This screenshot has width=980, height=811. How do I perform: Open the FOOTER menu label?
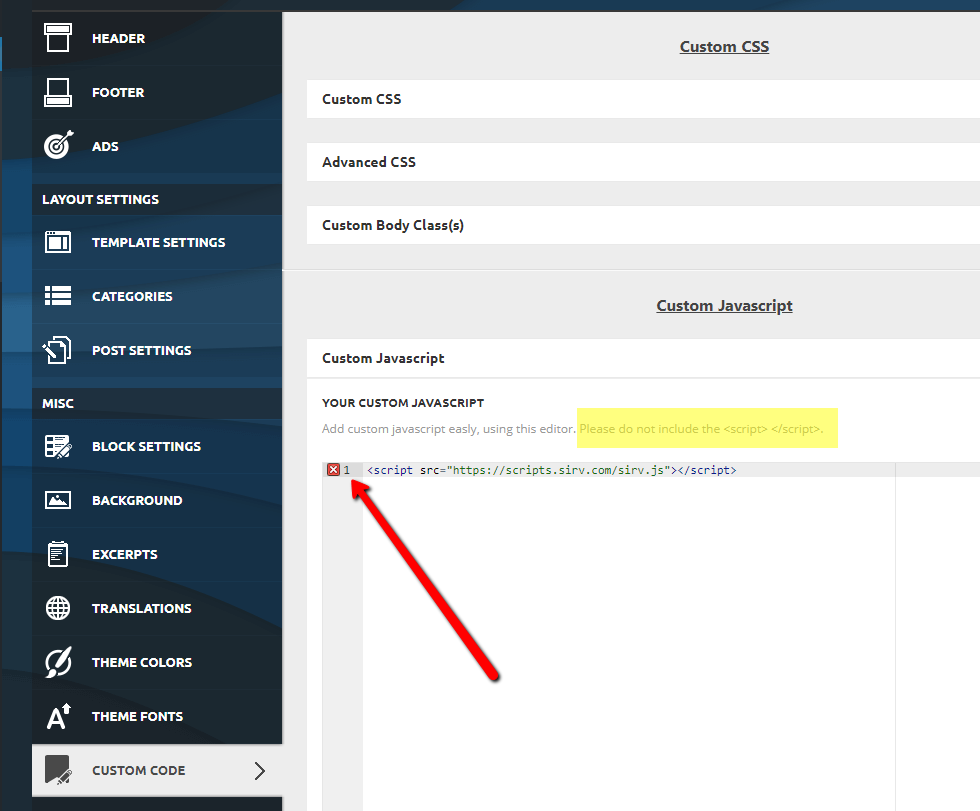click(118, 92)
